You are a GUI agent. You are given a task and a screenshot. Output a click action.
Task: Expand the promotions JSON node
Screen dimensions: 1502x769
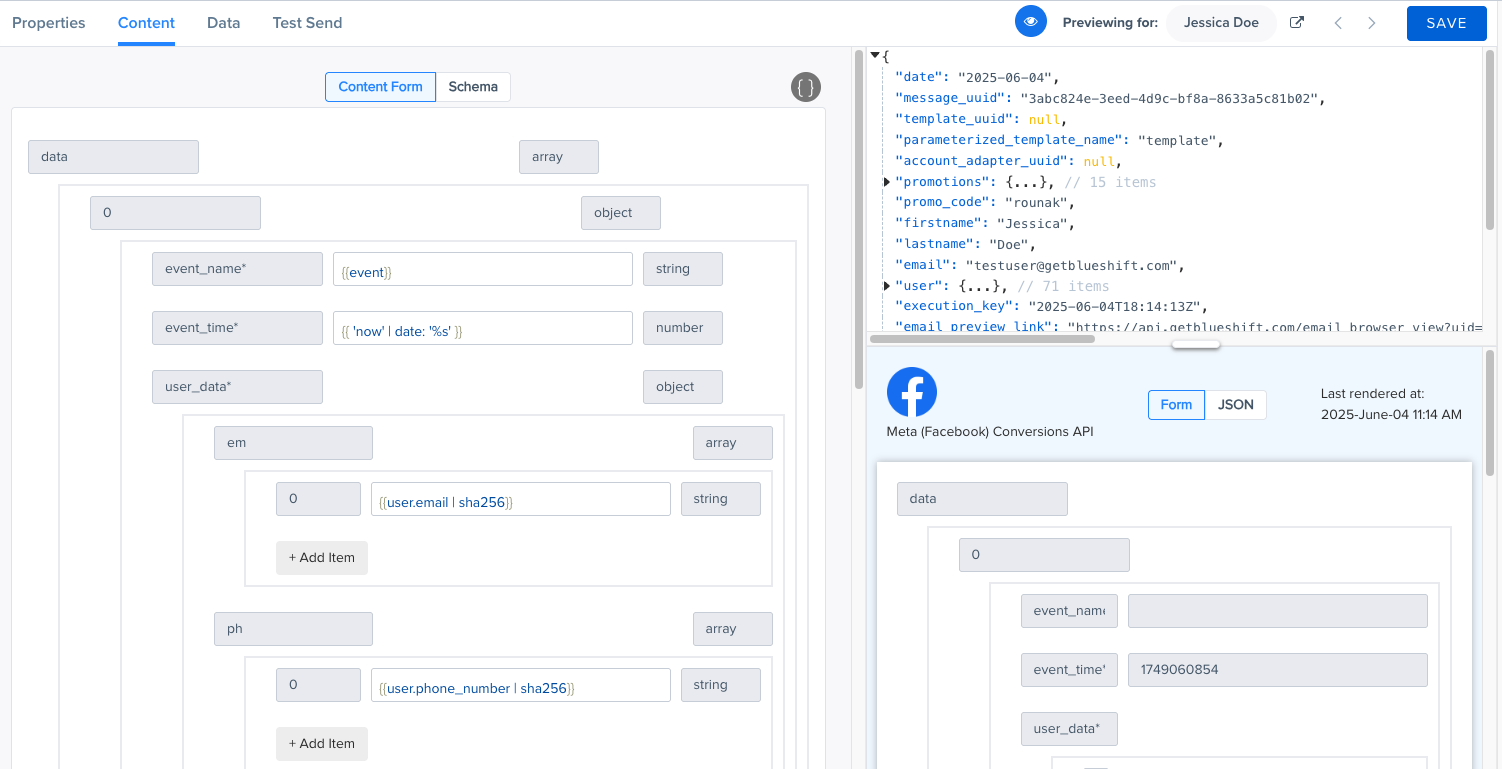(887, 182)
